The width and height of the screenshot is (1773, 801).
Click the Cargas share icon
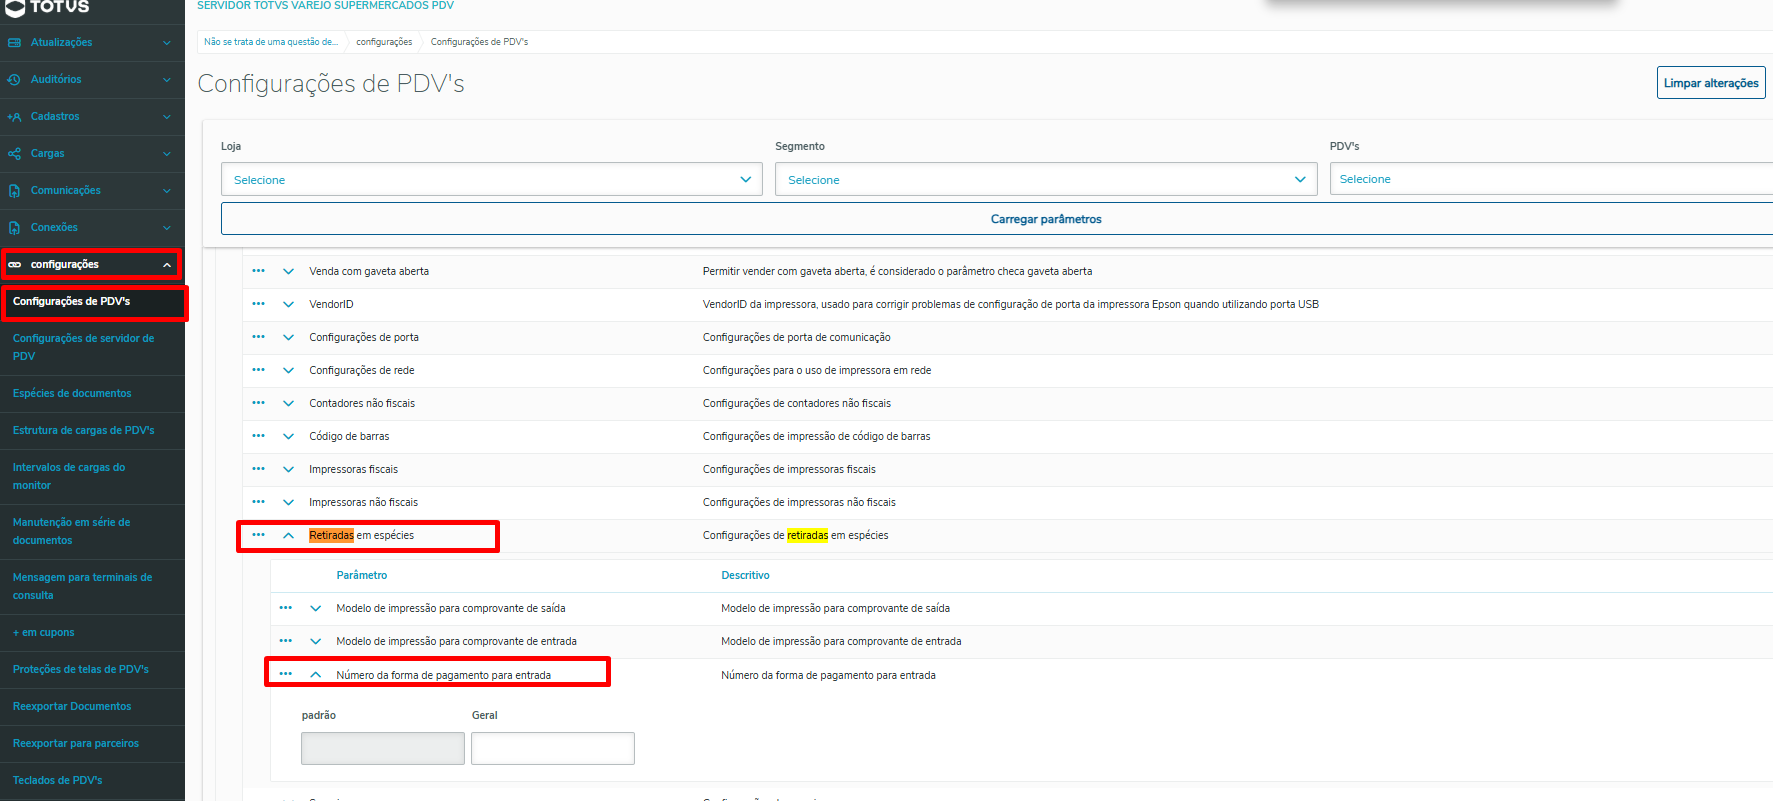[x=14, y=154]
